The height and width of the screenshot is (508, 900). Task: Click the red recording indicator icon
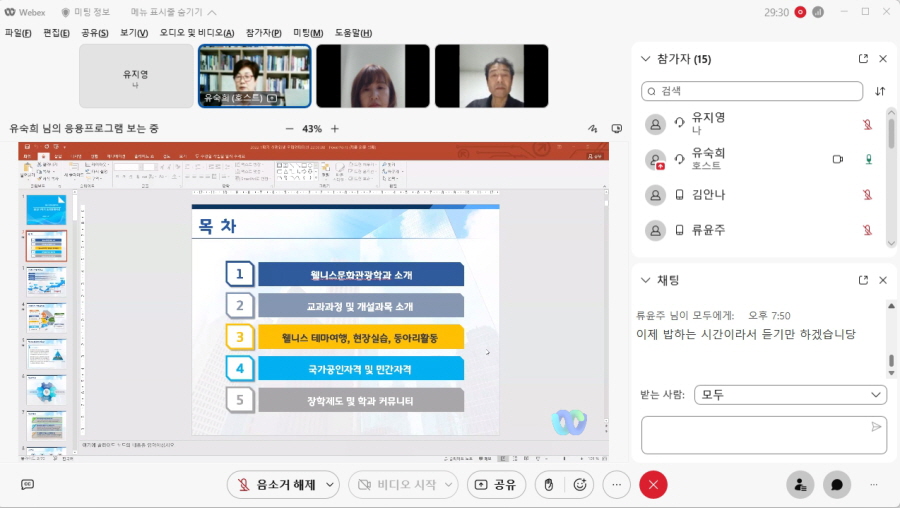pyautogui.click(x=800, y=12)
